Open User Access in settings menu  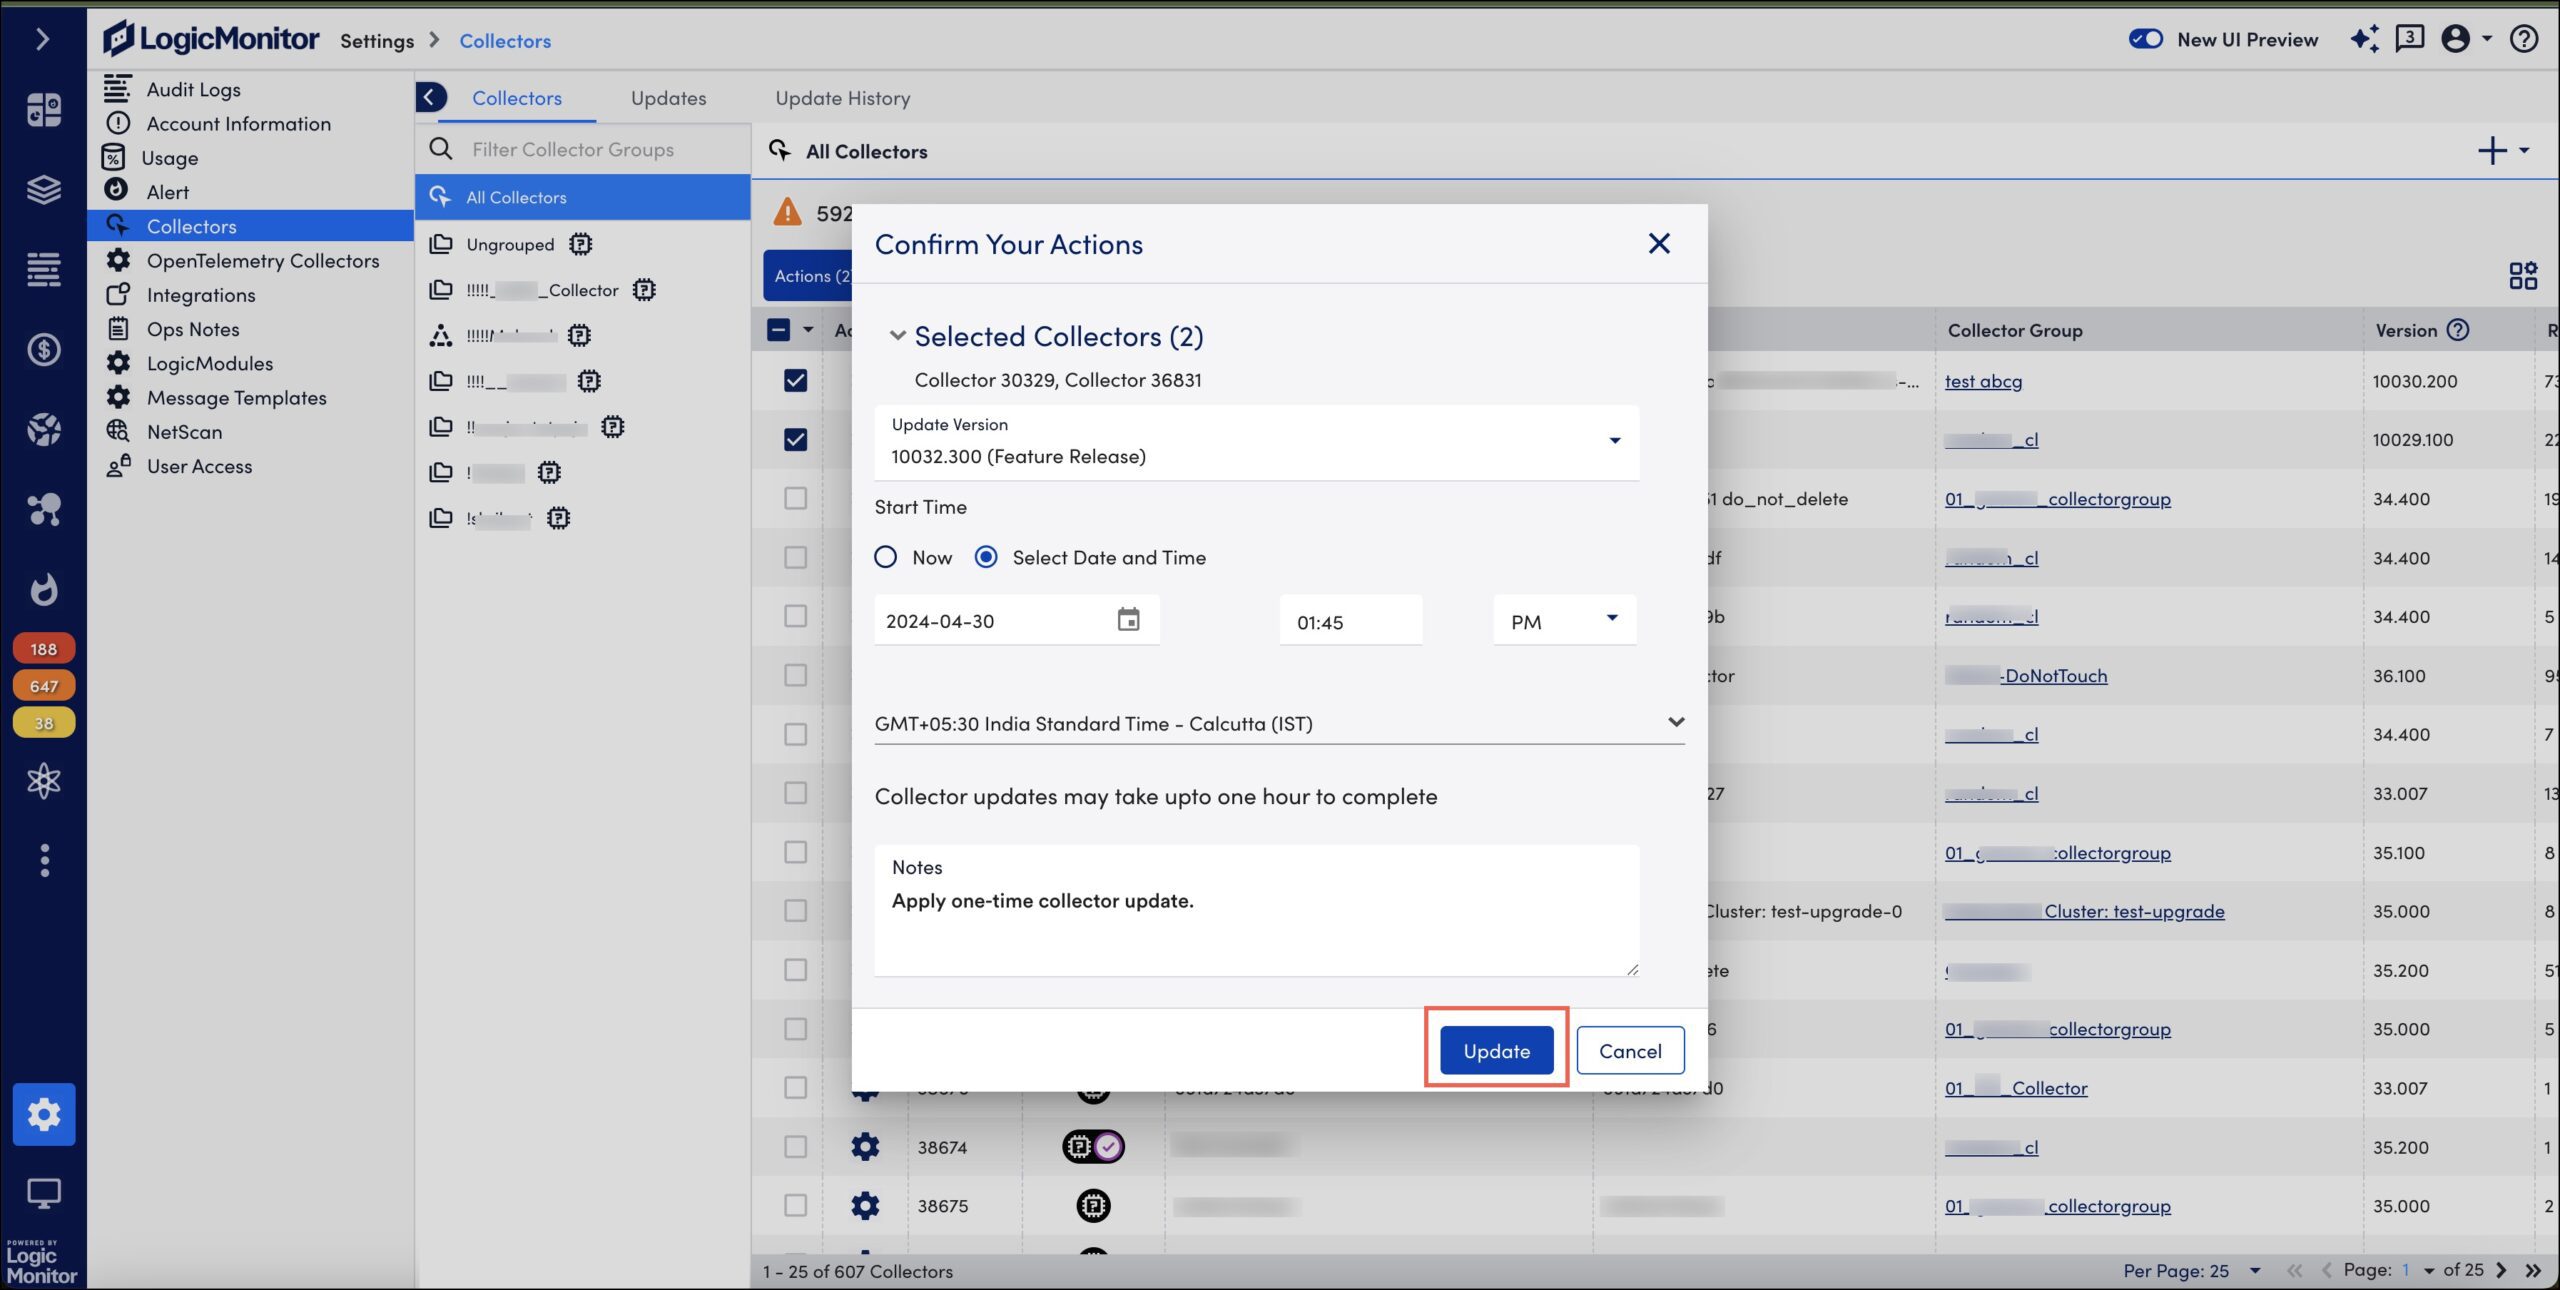[x=199, y=466]
